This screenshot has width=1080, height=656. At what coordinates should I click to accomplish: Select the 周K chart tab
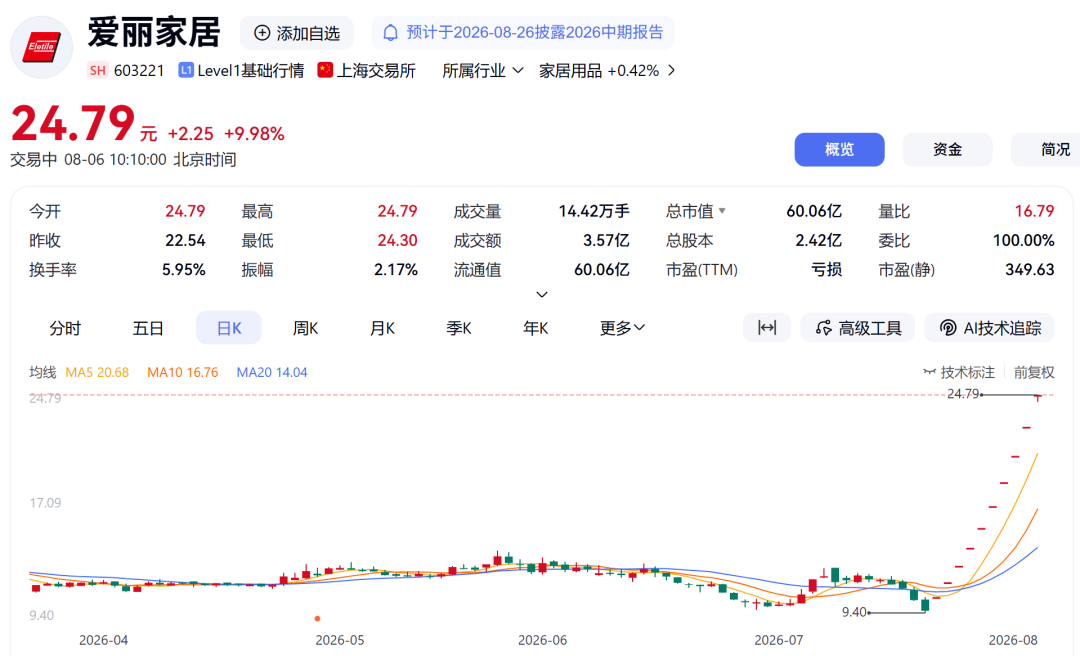coord(305,328)
